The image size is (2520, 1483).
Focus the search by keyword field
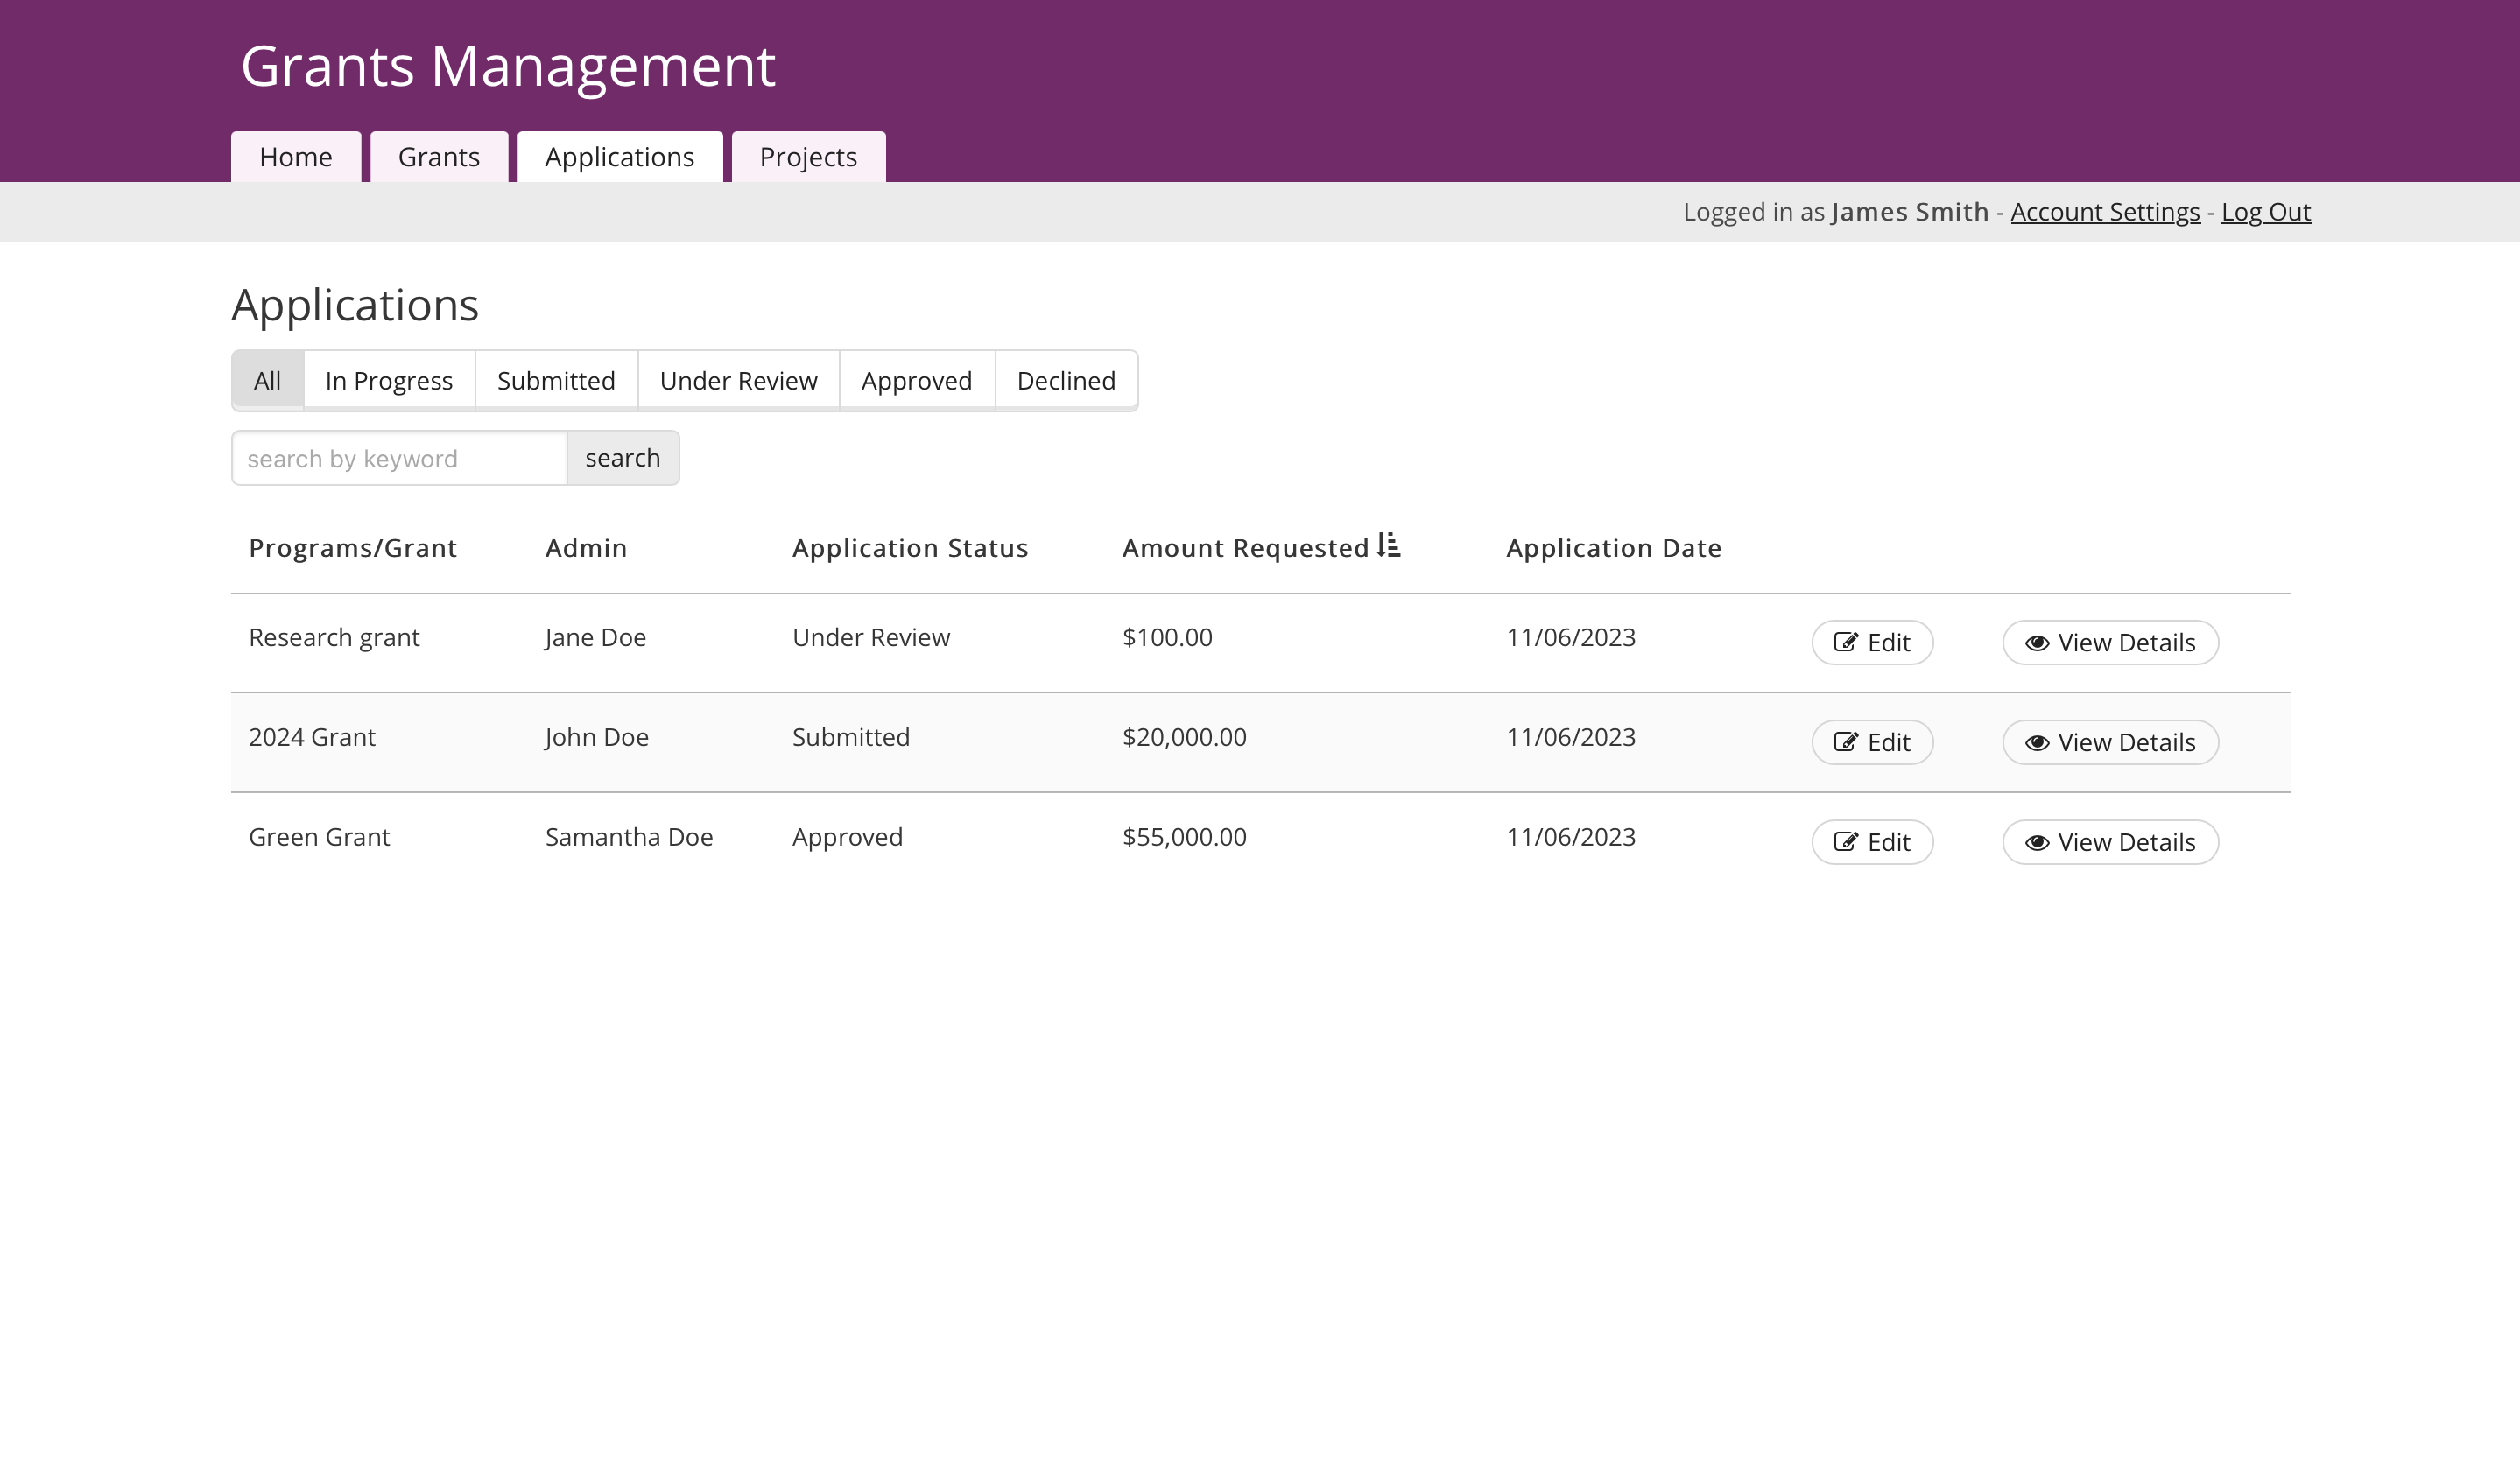(399, 459)
